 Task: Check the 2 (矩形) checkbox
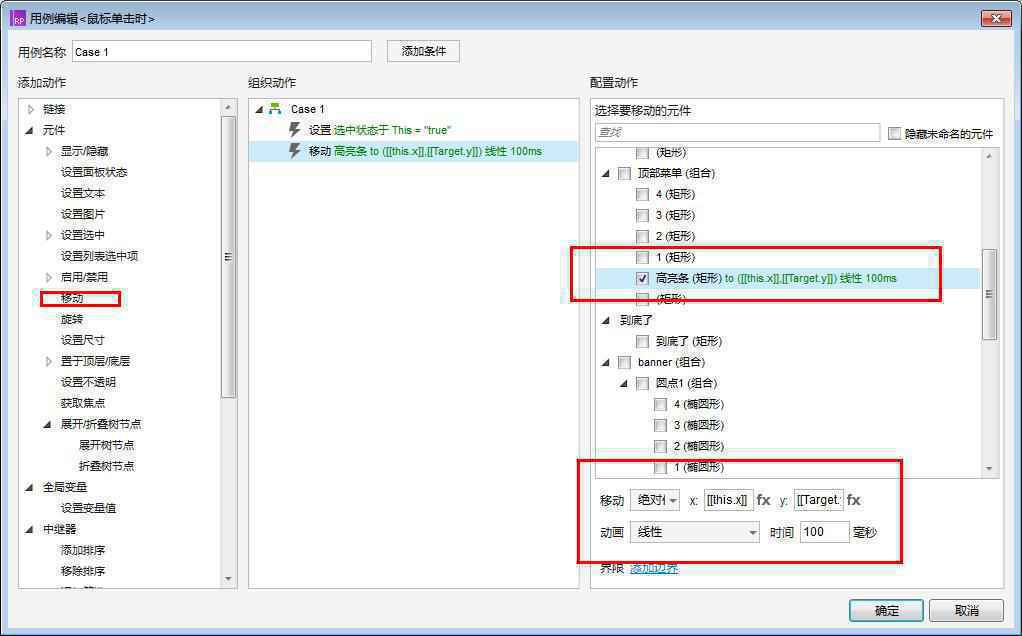(642, 236)
